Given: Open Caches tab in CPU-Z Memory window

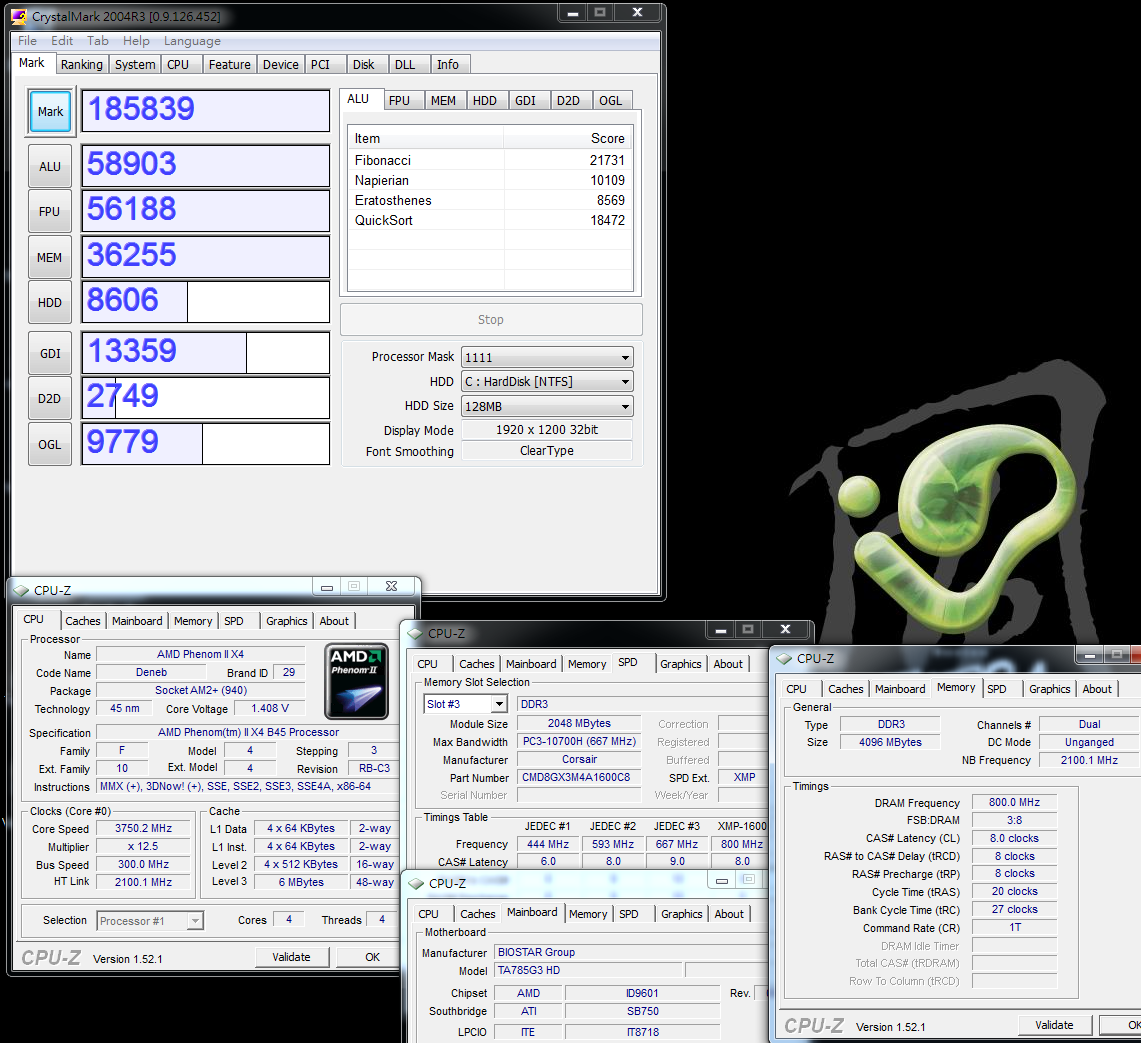Looking at the screenshot, I should pyautogui.click(x=846, y=689).
